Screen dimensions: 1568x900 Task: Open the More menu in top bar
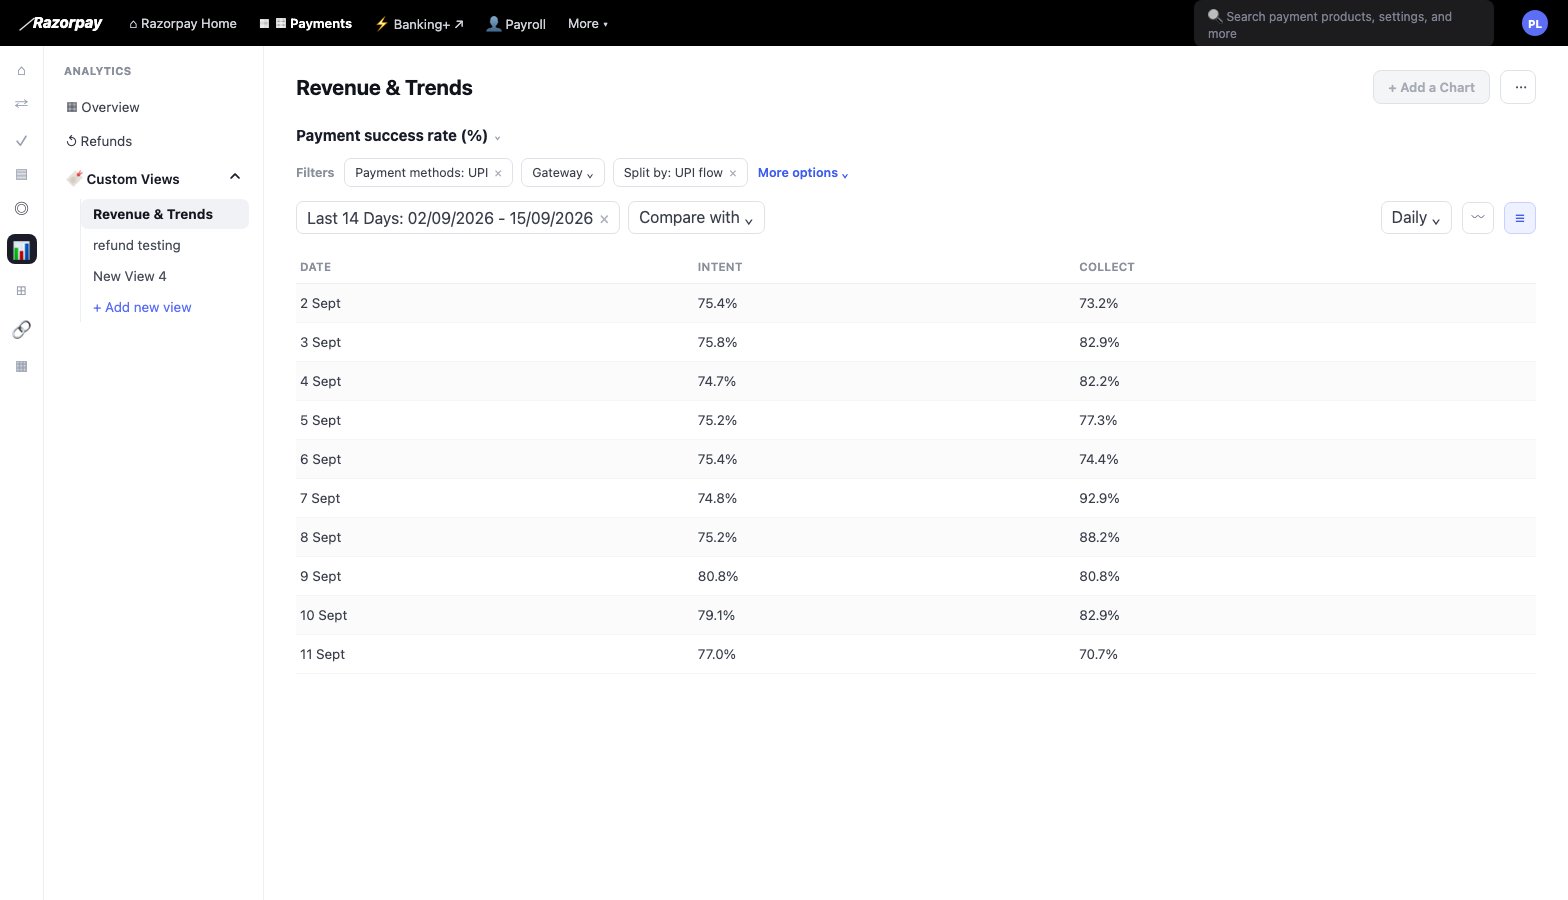(588, 23)
